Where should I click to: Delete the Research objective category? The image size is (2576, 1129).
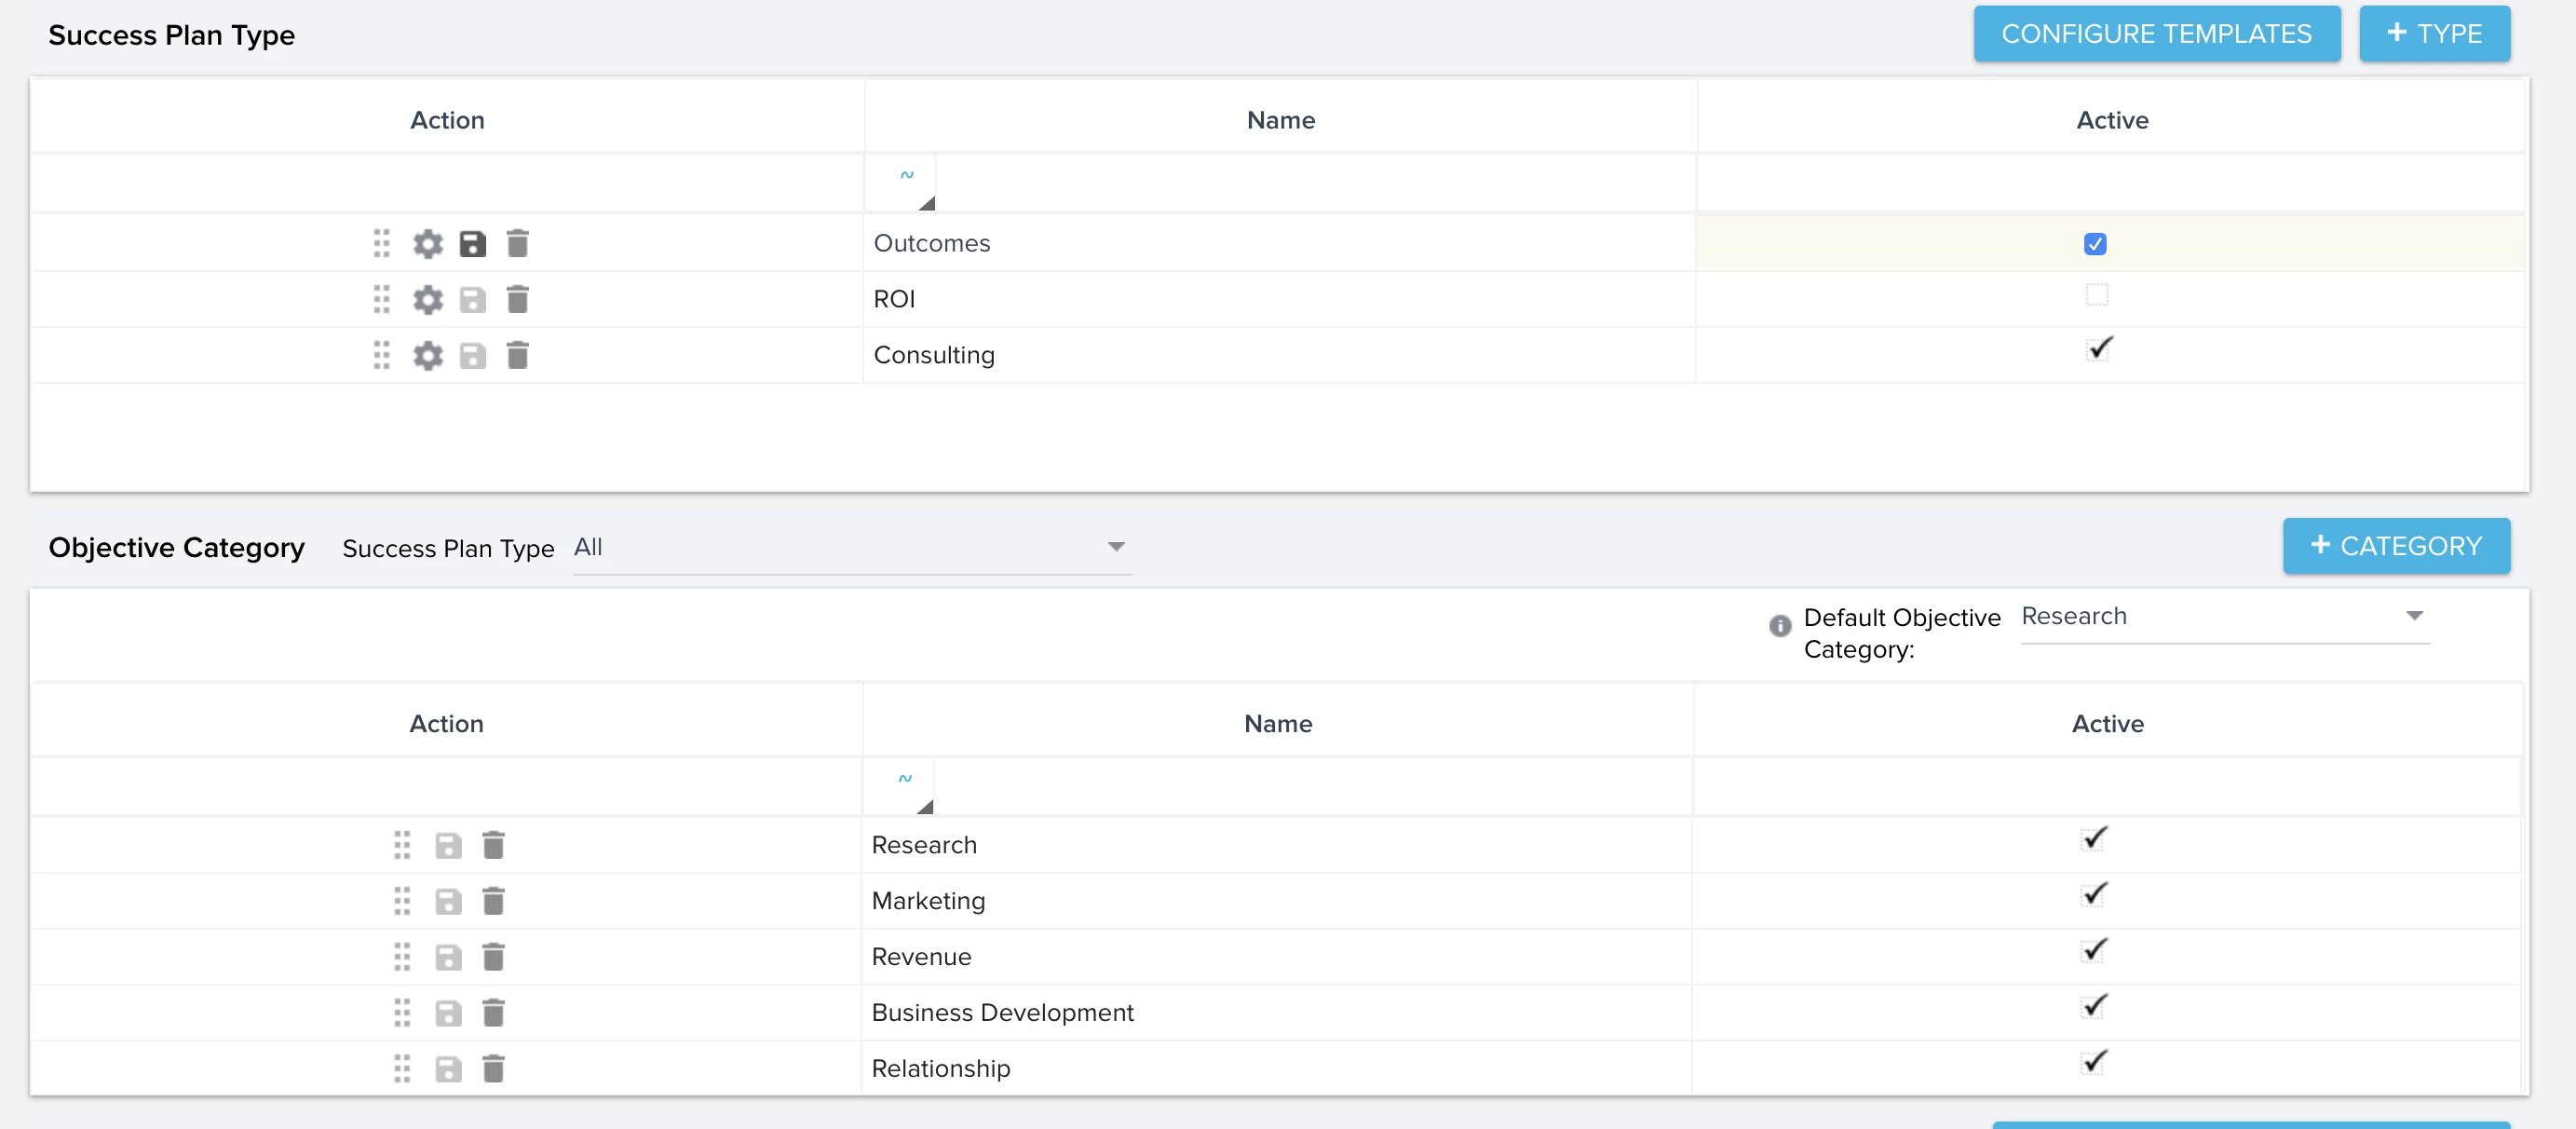click(x=494, y=845)
